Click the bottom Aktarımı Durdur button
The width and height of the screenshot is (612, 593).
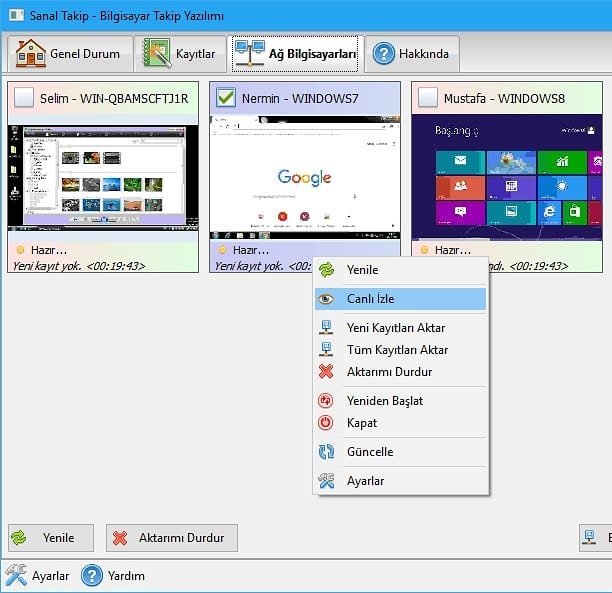172,538
